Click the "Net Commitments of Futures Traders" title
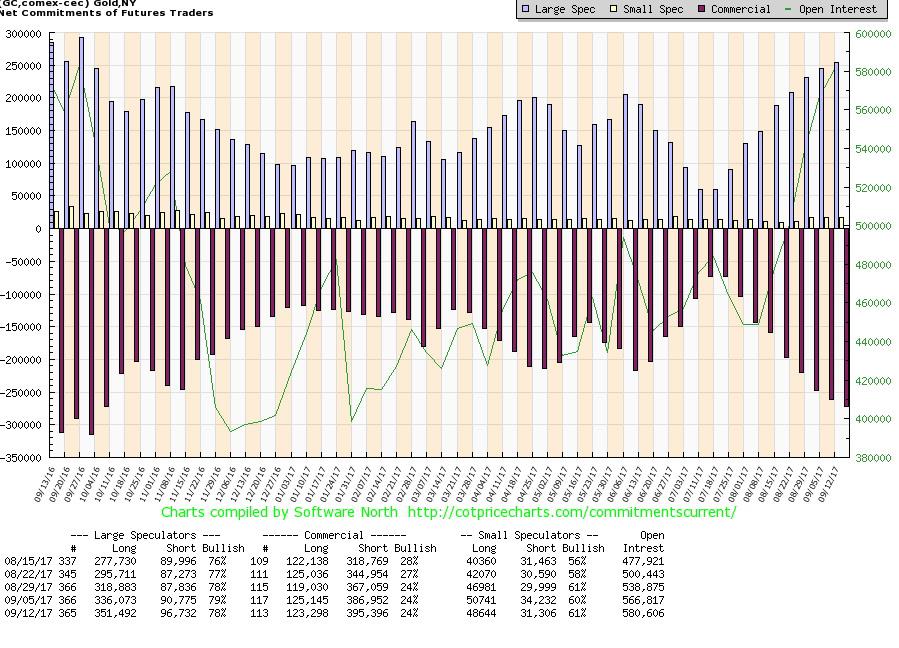899x648 pixels. [x=107, y=13]
